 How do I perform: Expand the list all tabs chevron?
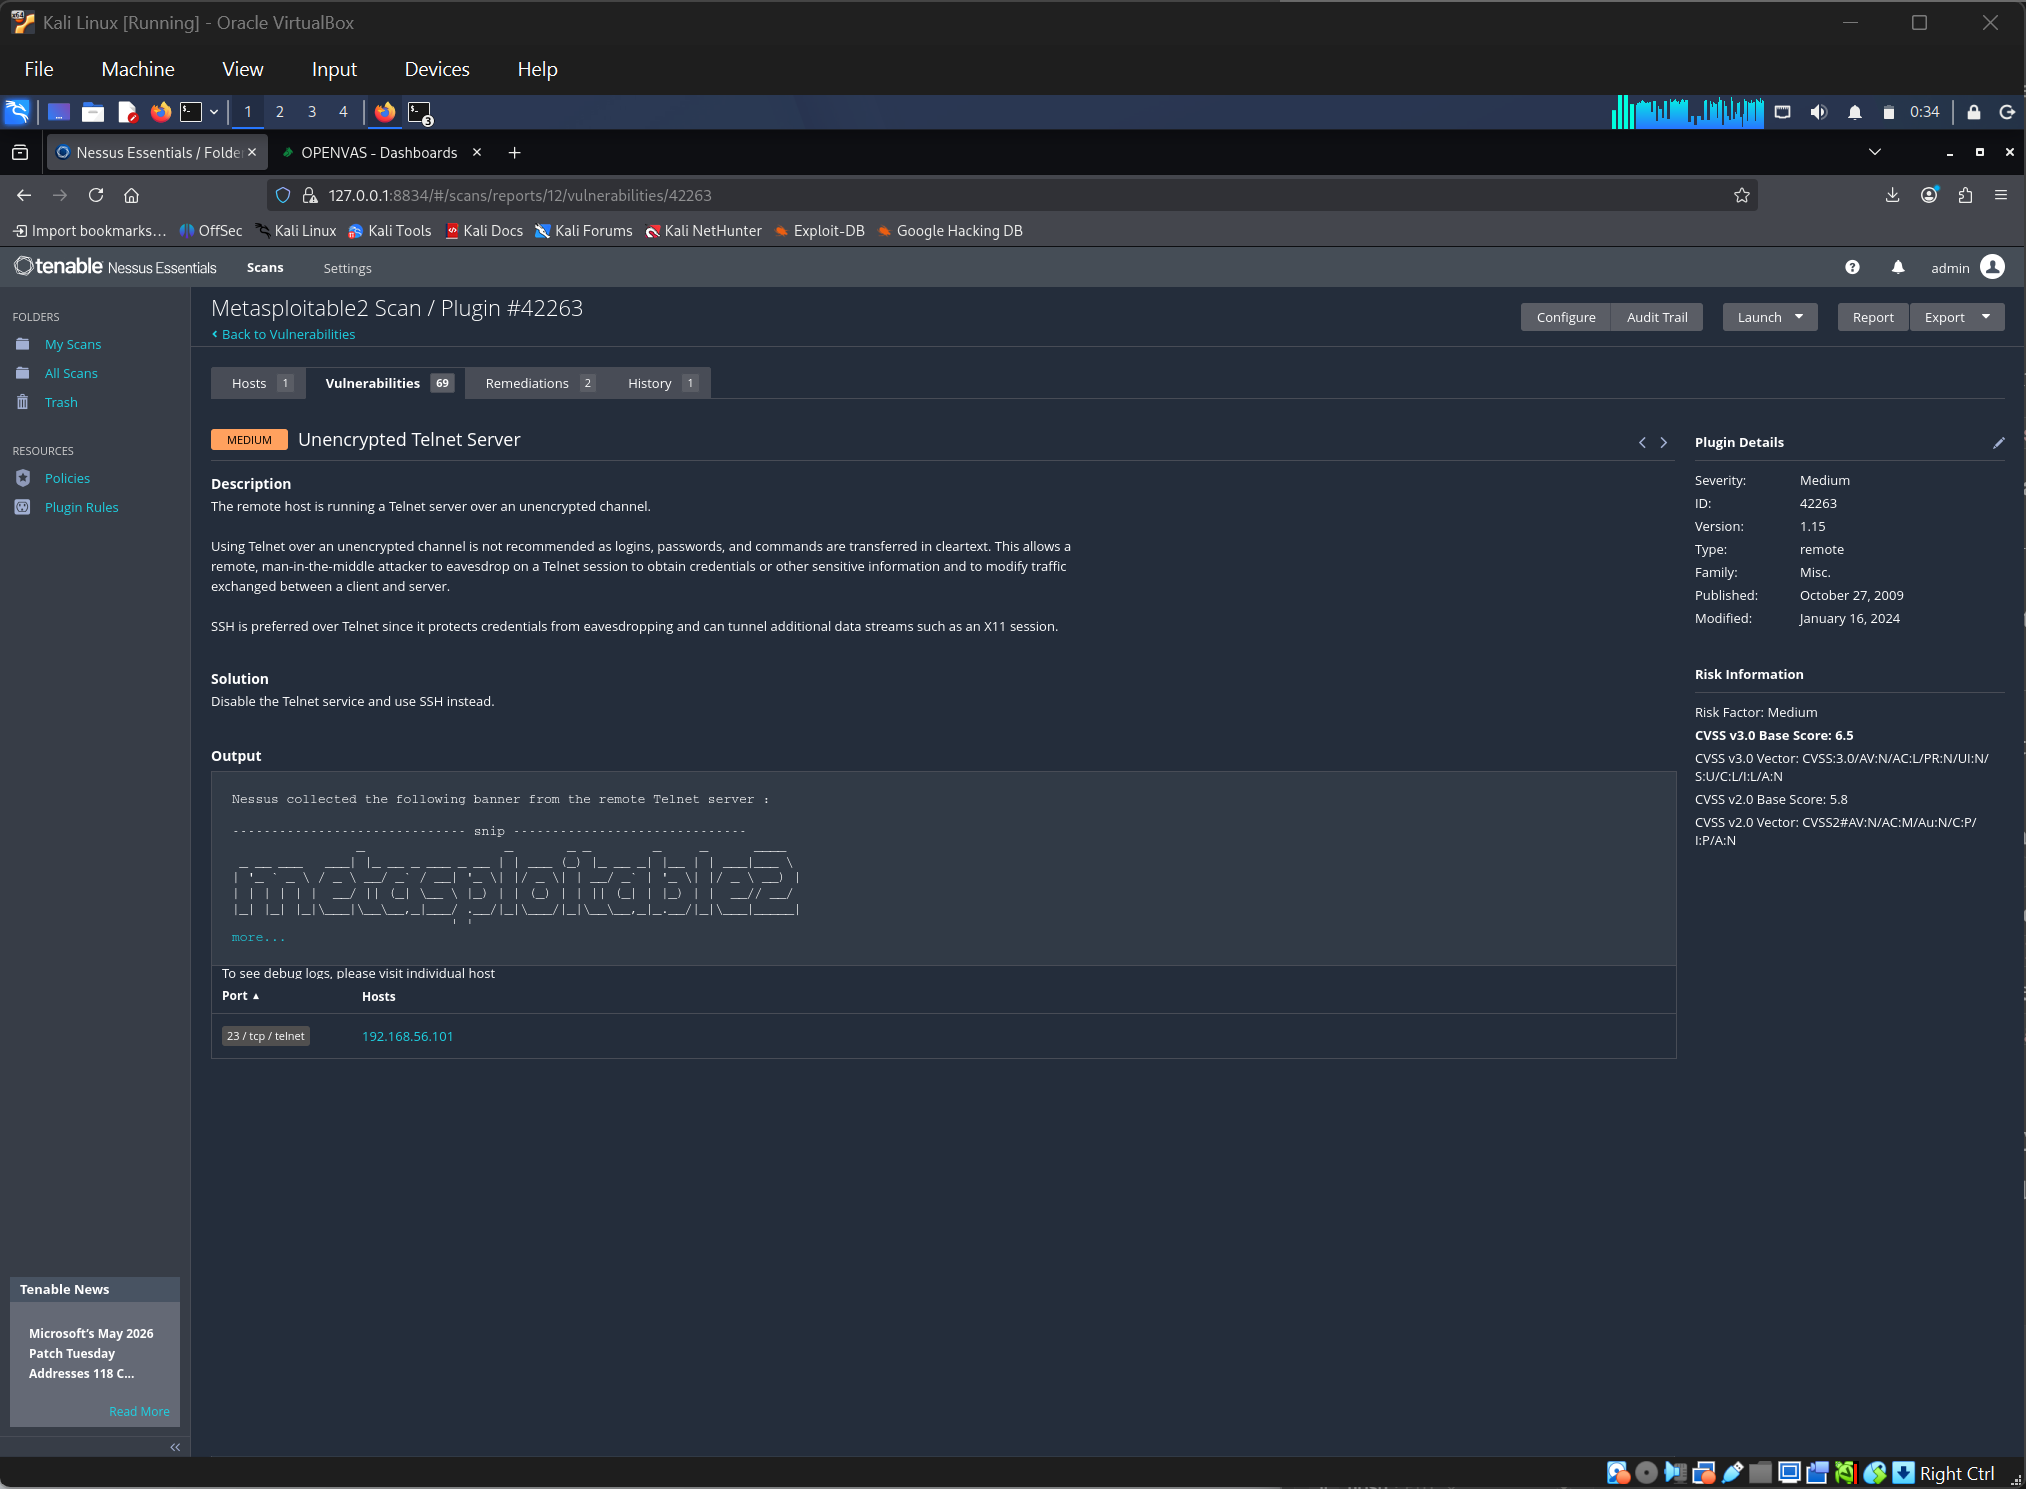[1875, 152]
